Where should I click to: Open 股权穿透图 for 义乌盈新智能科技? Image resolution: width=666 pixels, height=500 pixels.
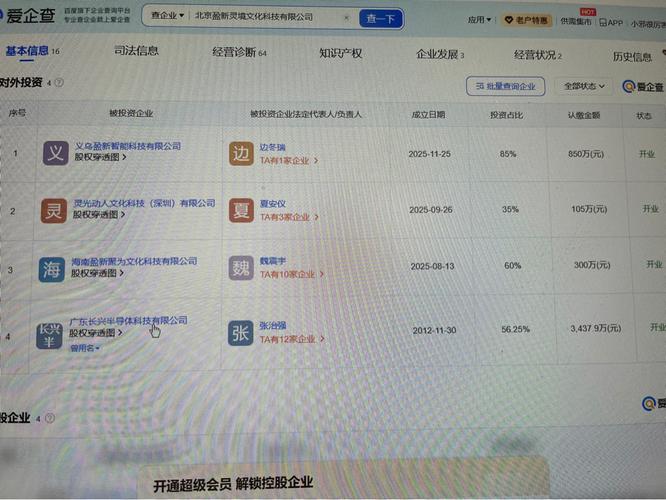click(x=100, y=157)
